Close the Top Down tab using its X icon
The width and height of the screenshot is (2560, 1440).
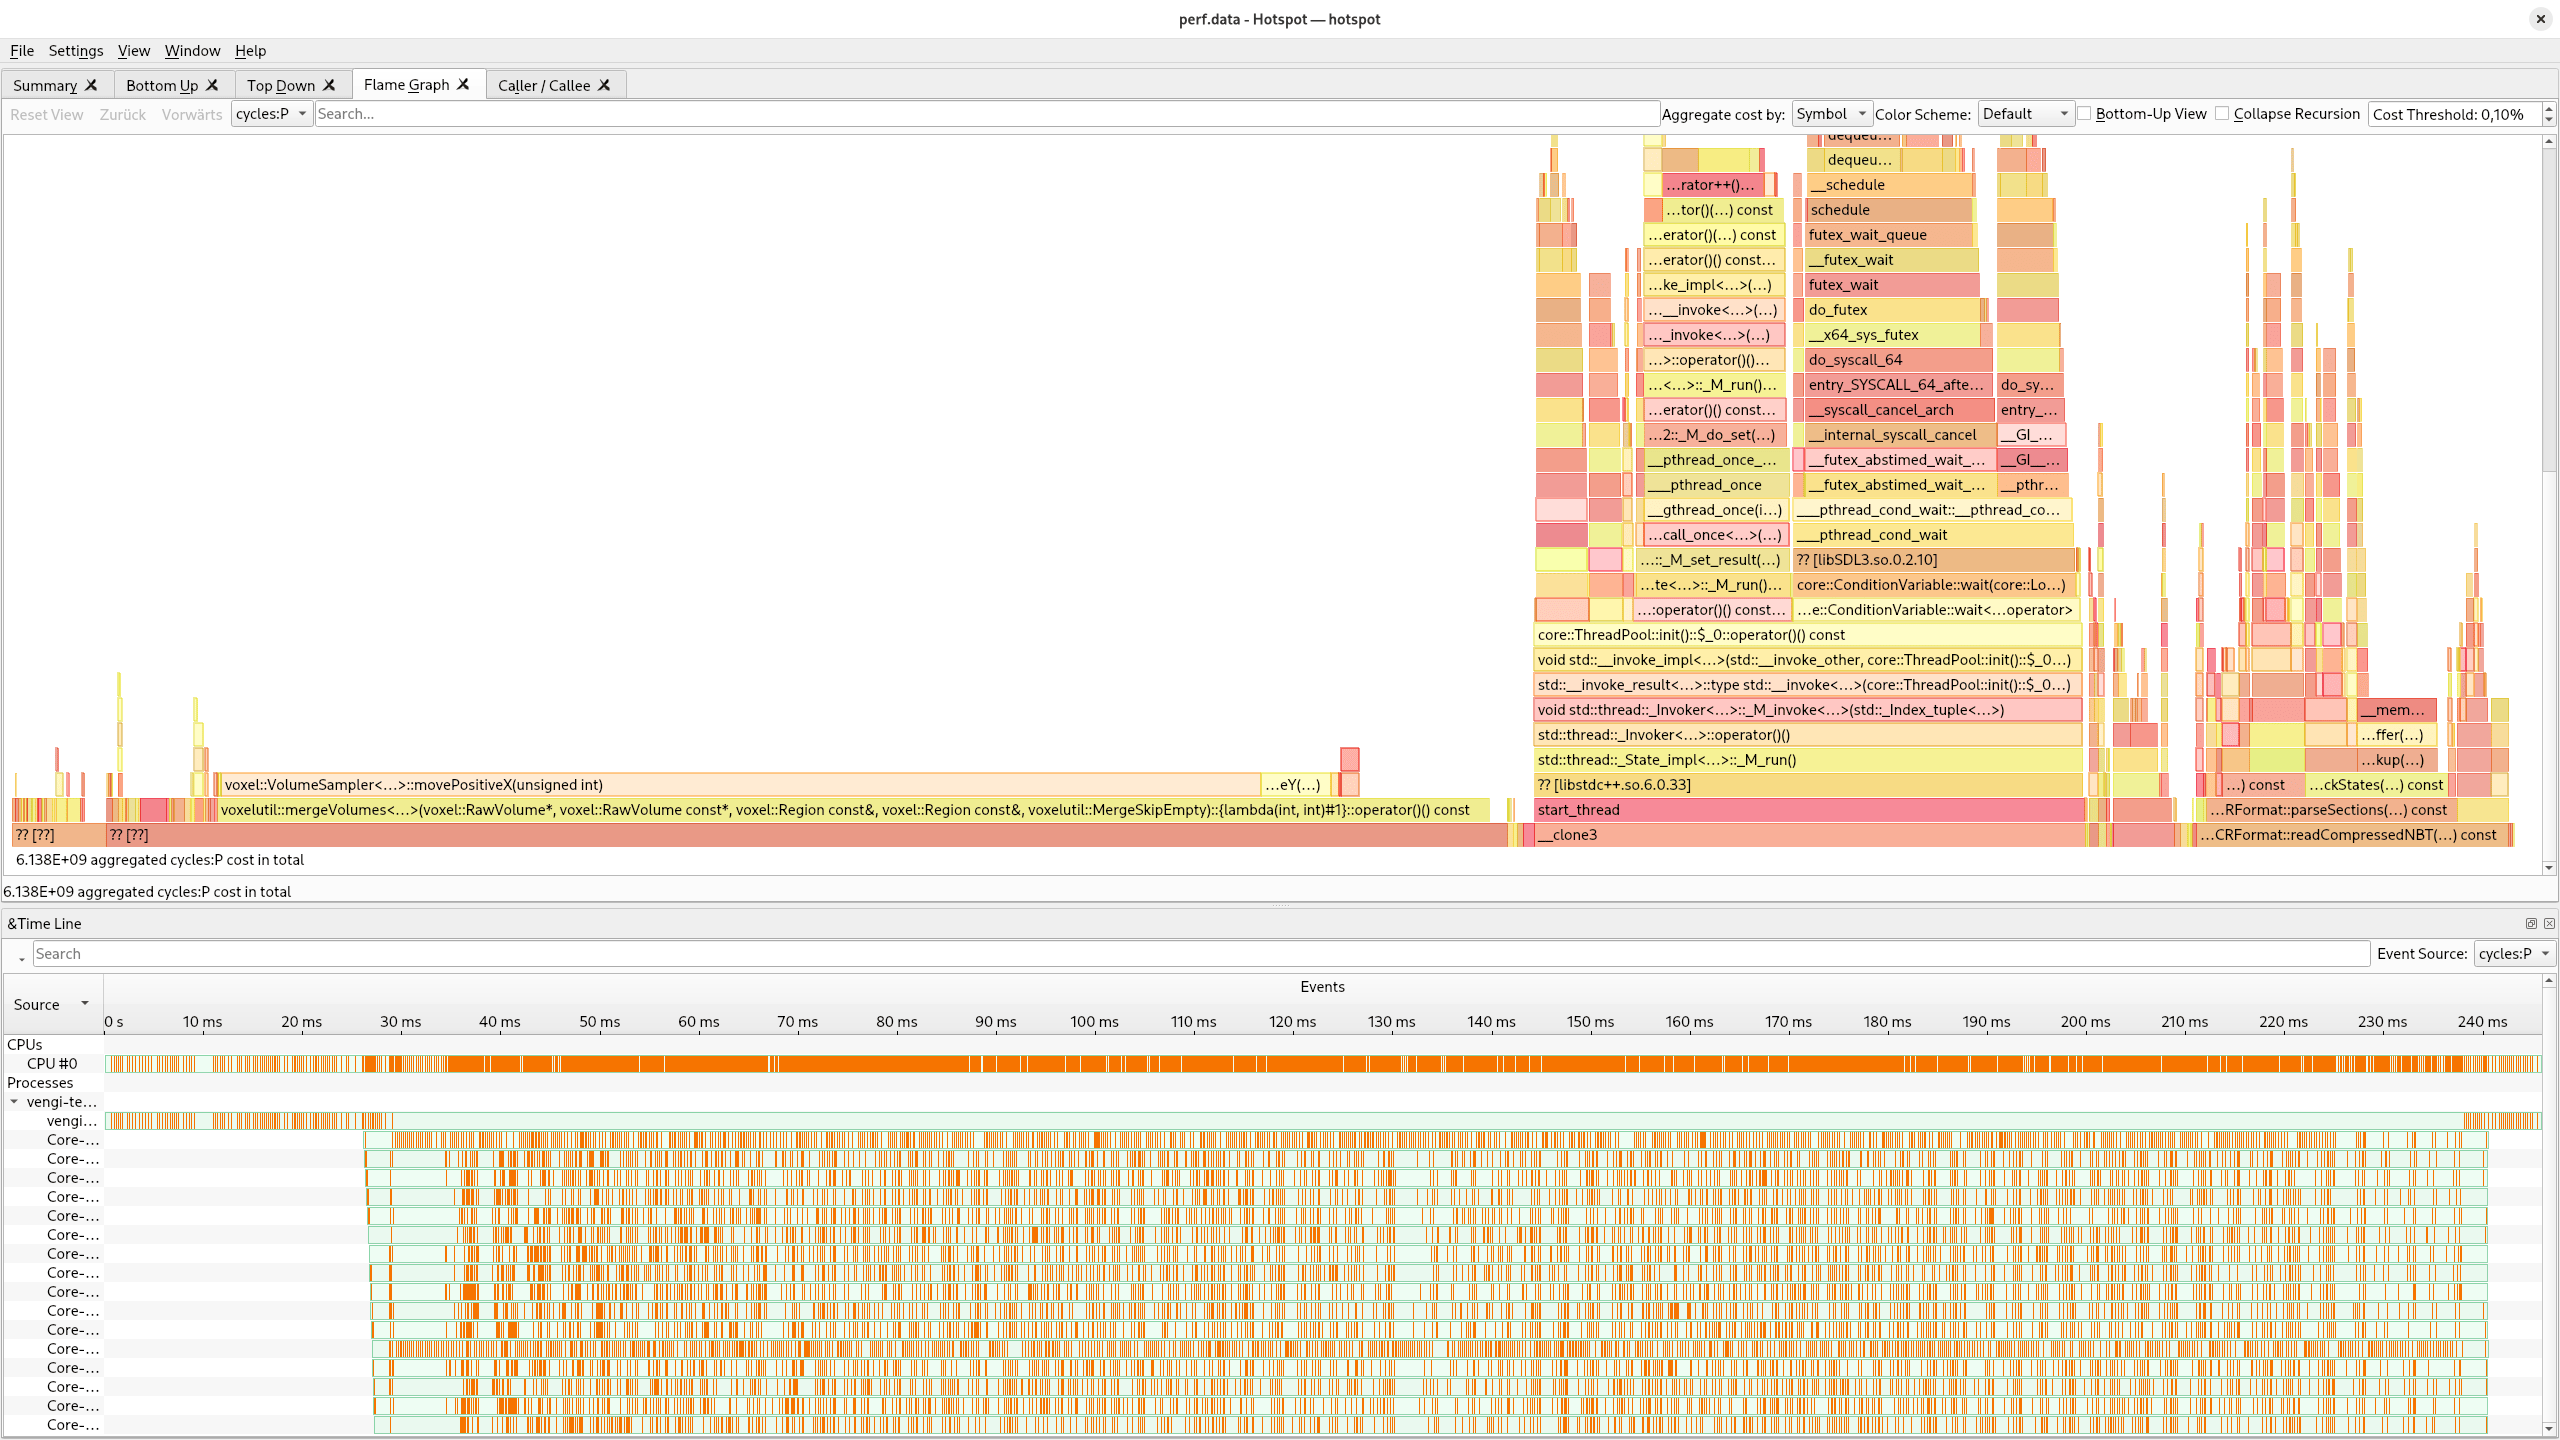329,85
